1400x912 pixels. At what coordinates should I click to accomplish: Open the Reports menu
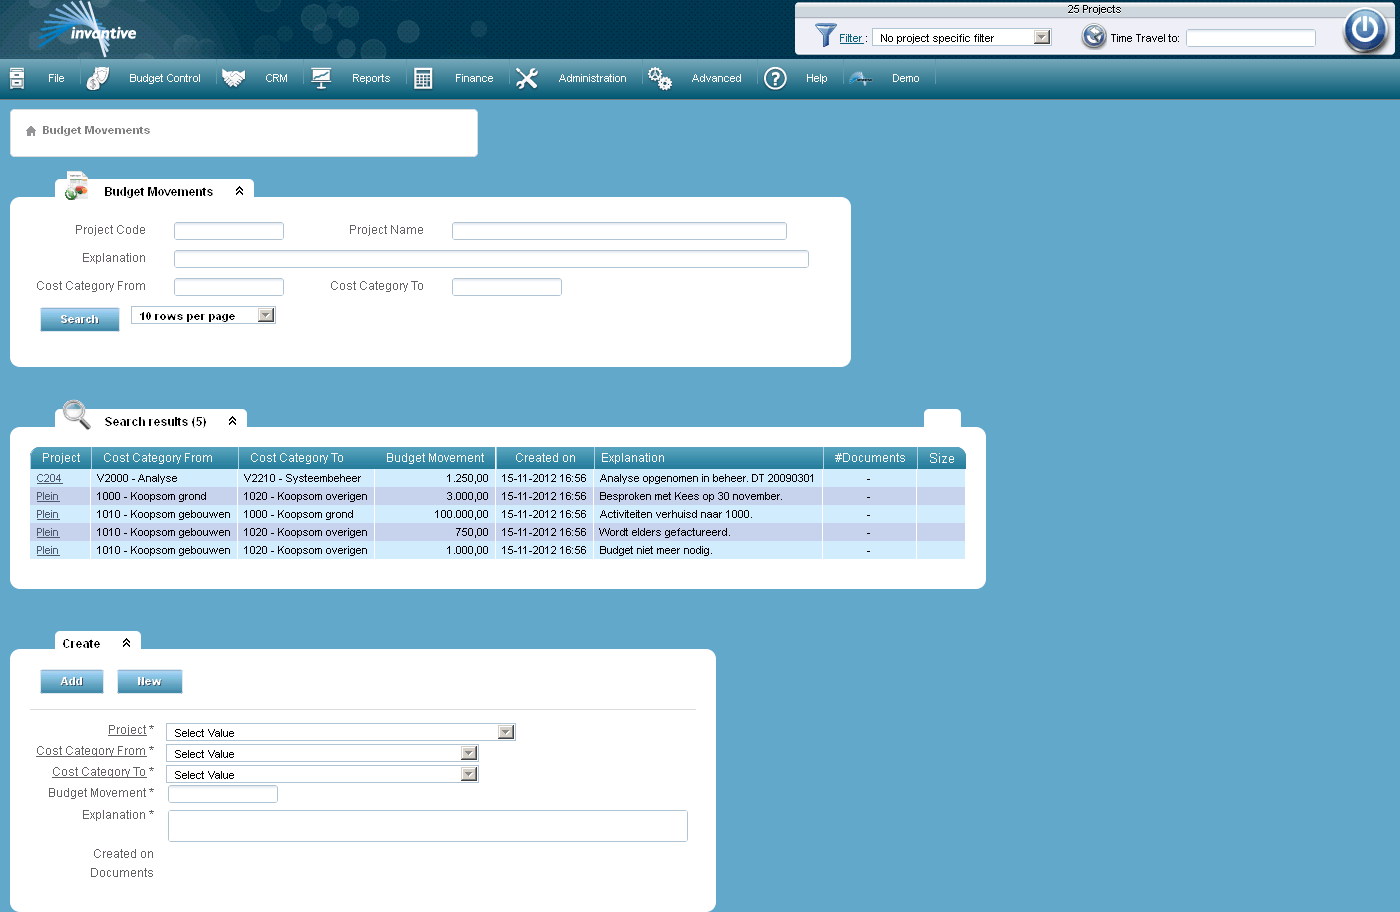pyautogui.click(x=371, y=78)
